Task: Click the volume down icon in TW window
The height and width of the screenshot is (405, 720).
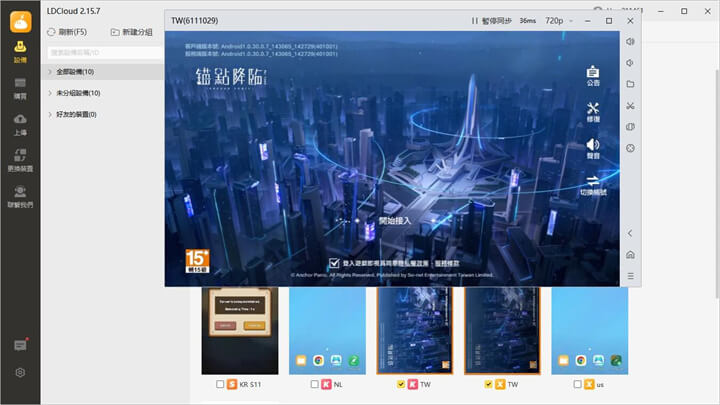Action: click(x=630, y=62)
